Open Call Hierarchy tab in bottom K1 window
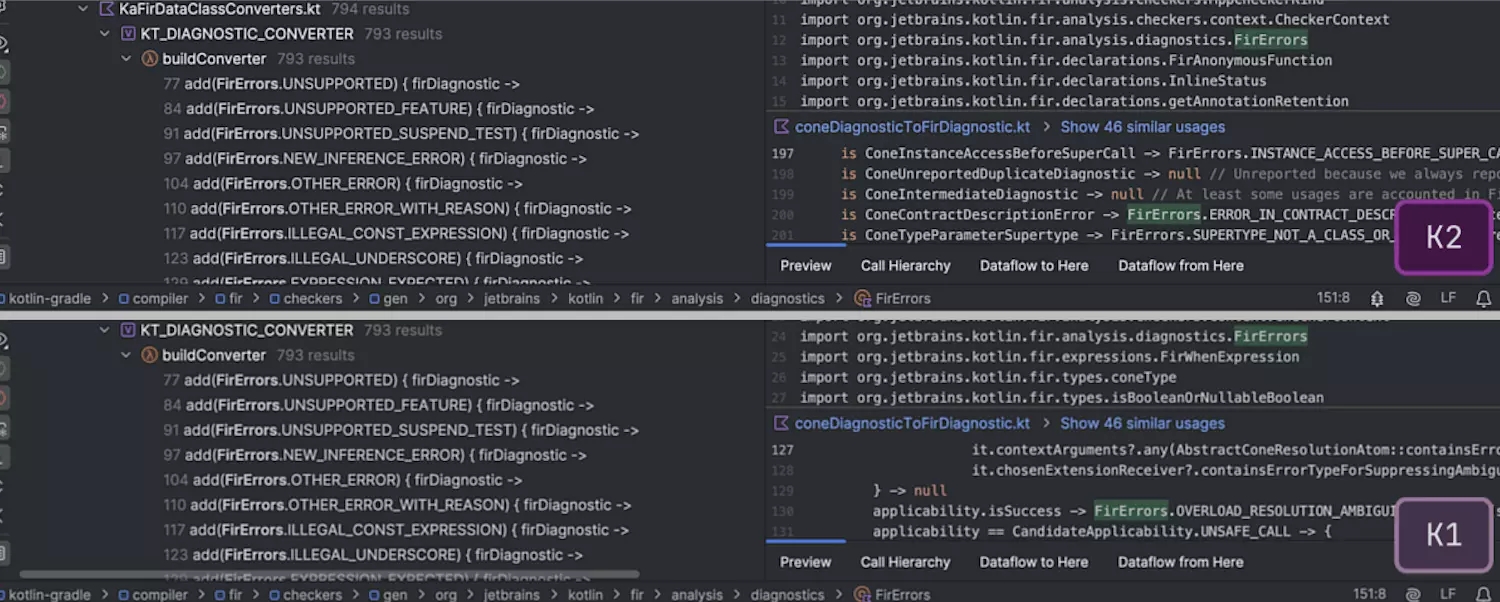 coord(906,562)
